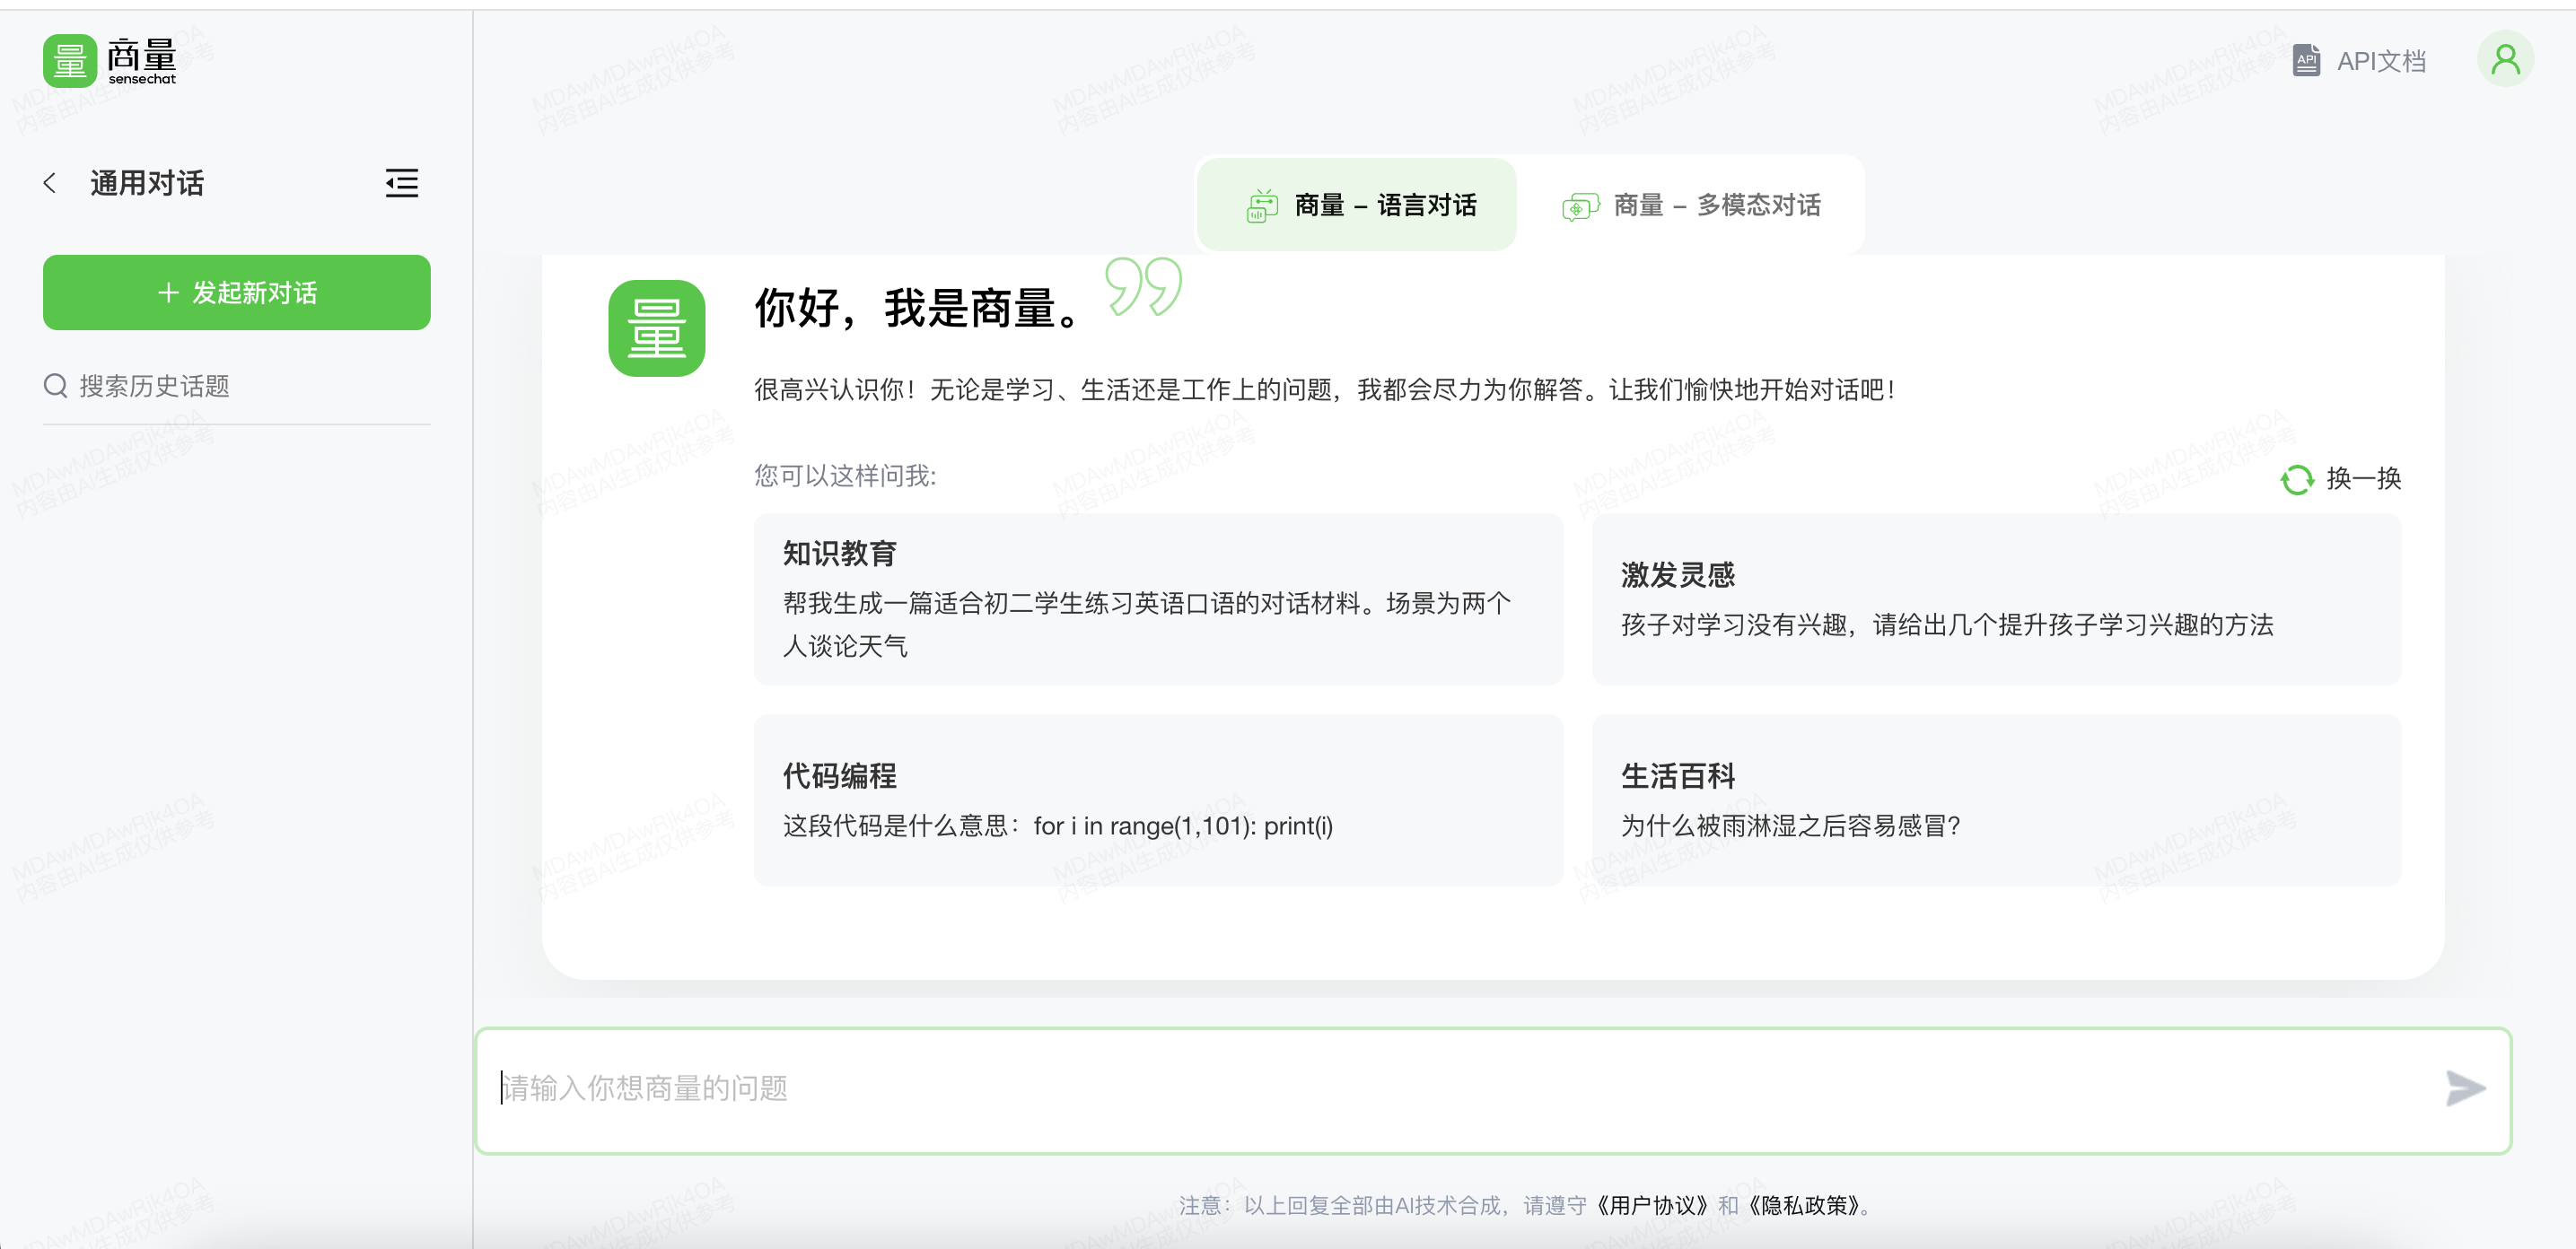
Task: Click the SenseChat logo icon
Action: pos(70,61)
